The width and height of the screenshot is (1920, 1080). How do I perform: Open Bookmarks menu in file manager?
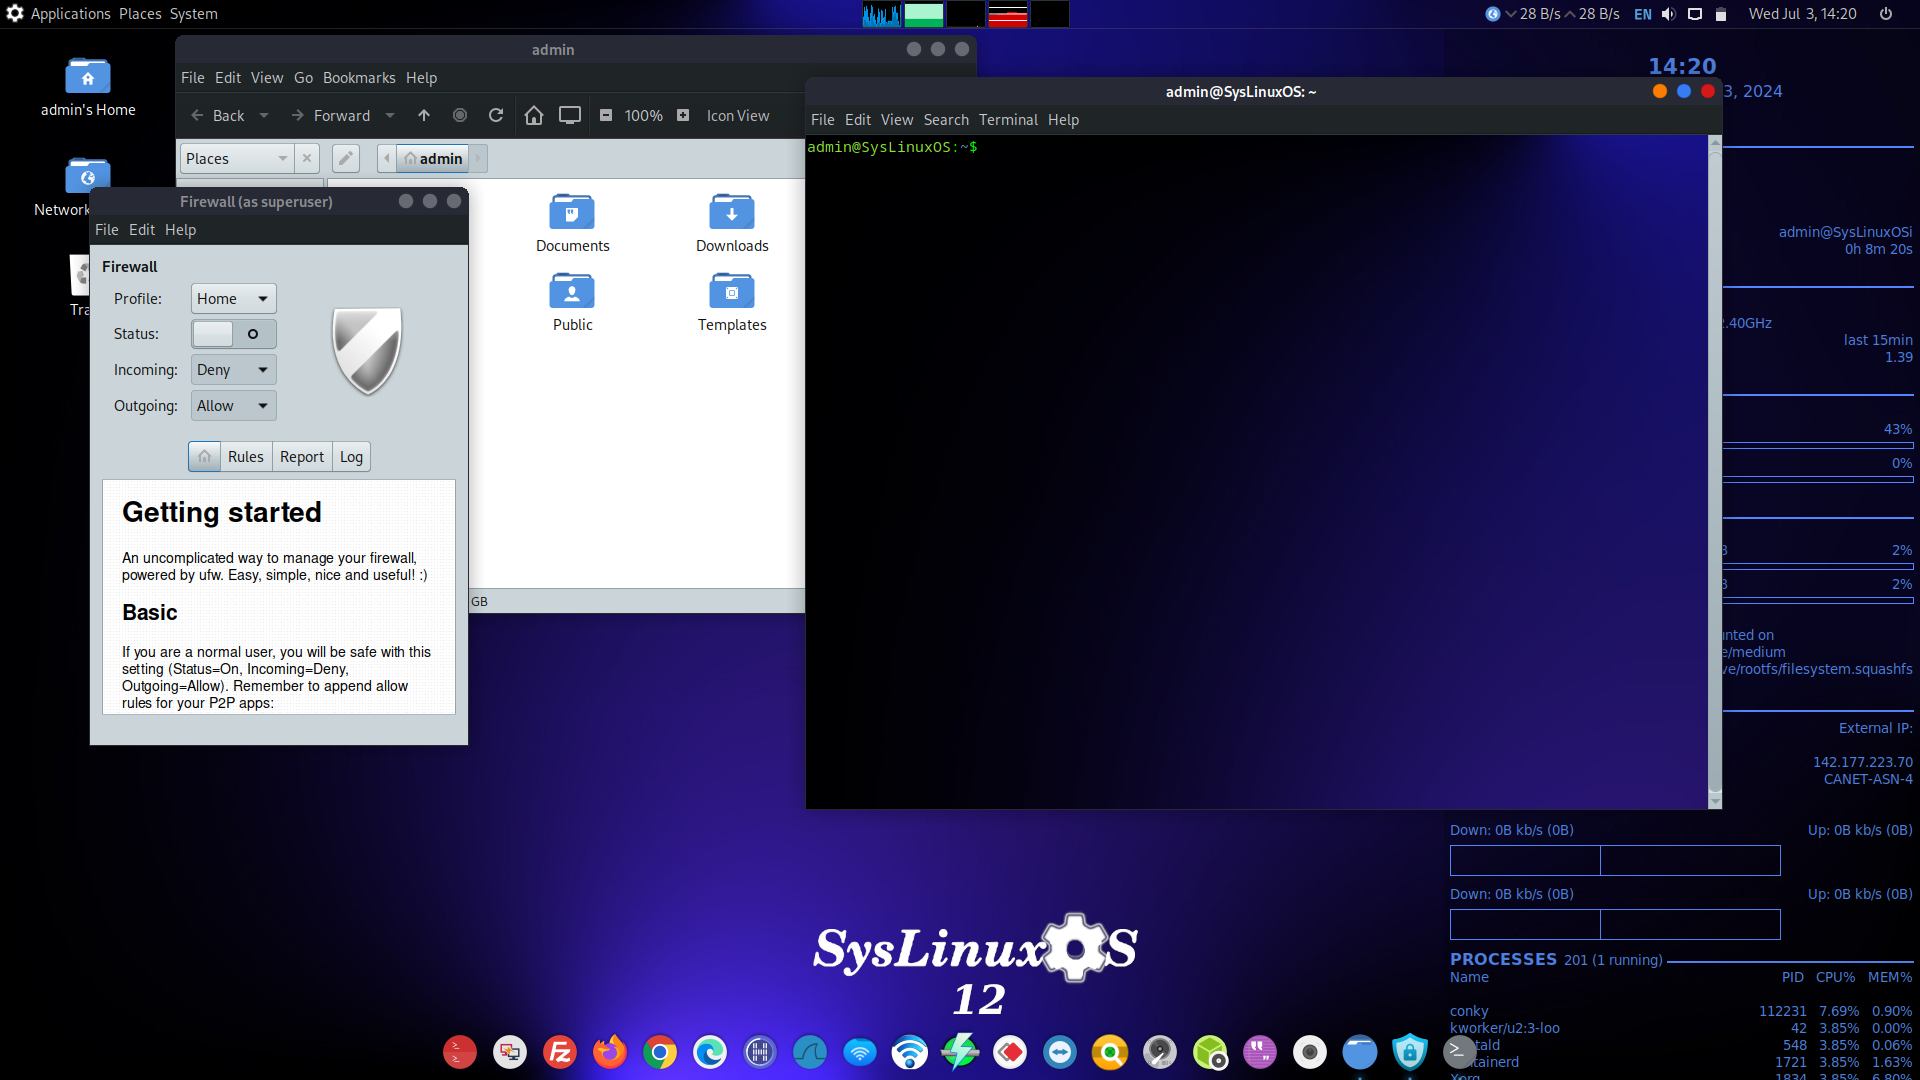[x=359, y=78]
